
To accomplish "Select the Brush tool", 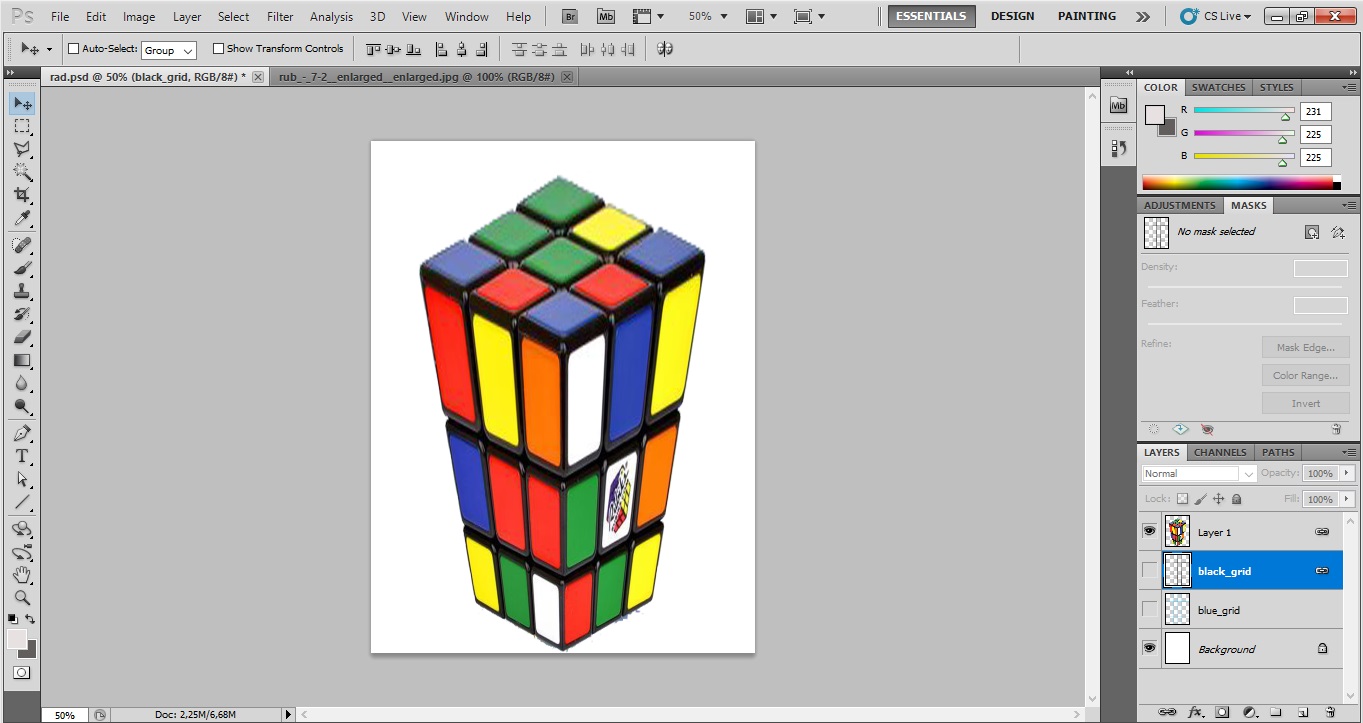I will click(22, 269).
